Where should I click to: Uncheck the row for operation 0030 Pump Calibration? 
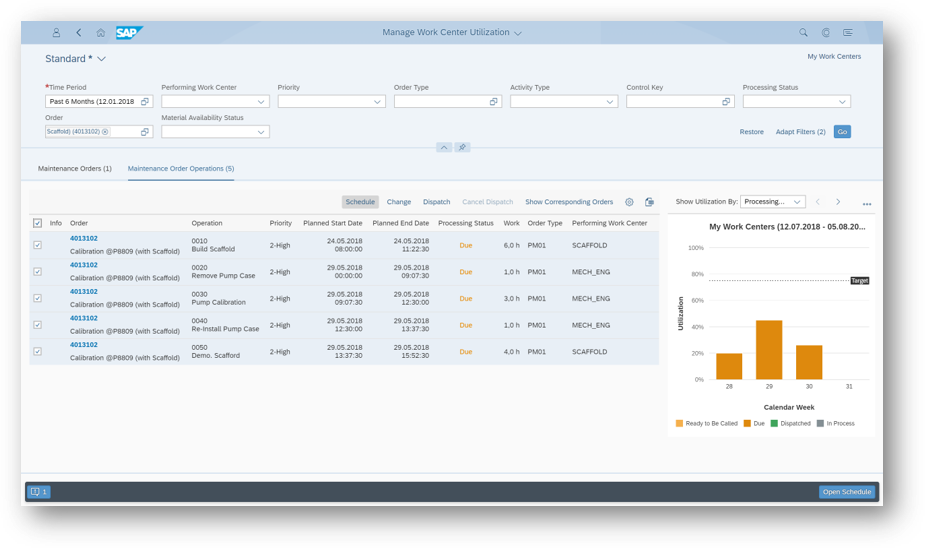(37, 298)
